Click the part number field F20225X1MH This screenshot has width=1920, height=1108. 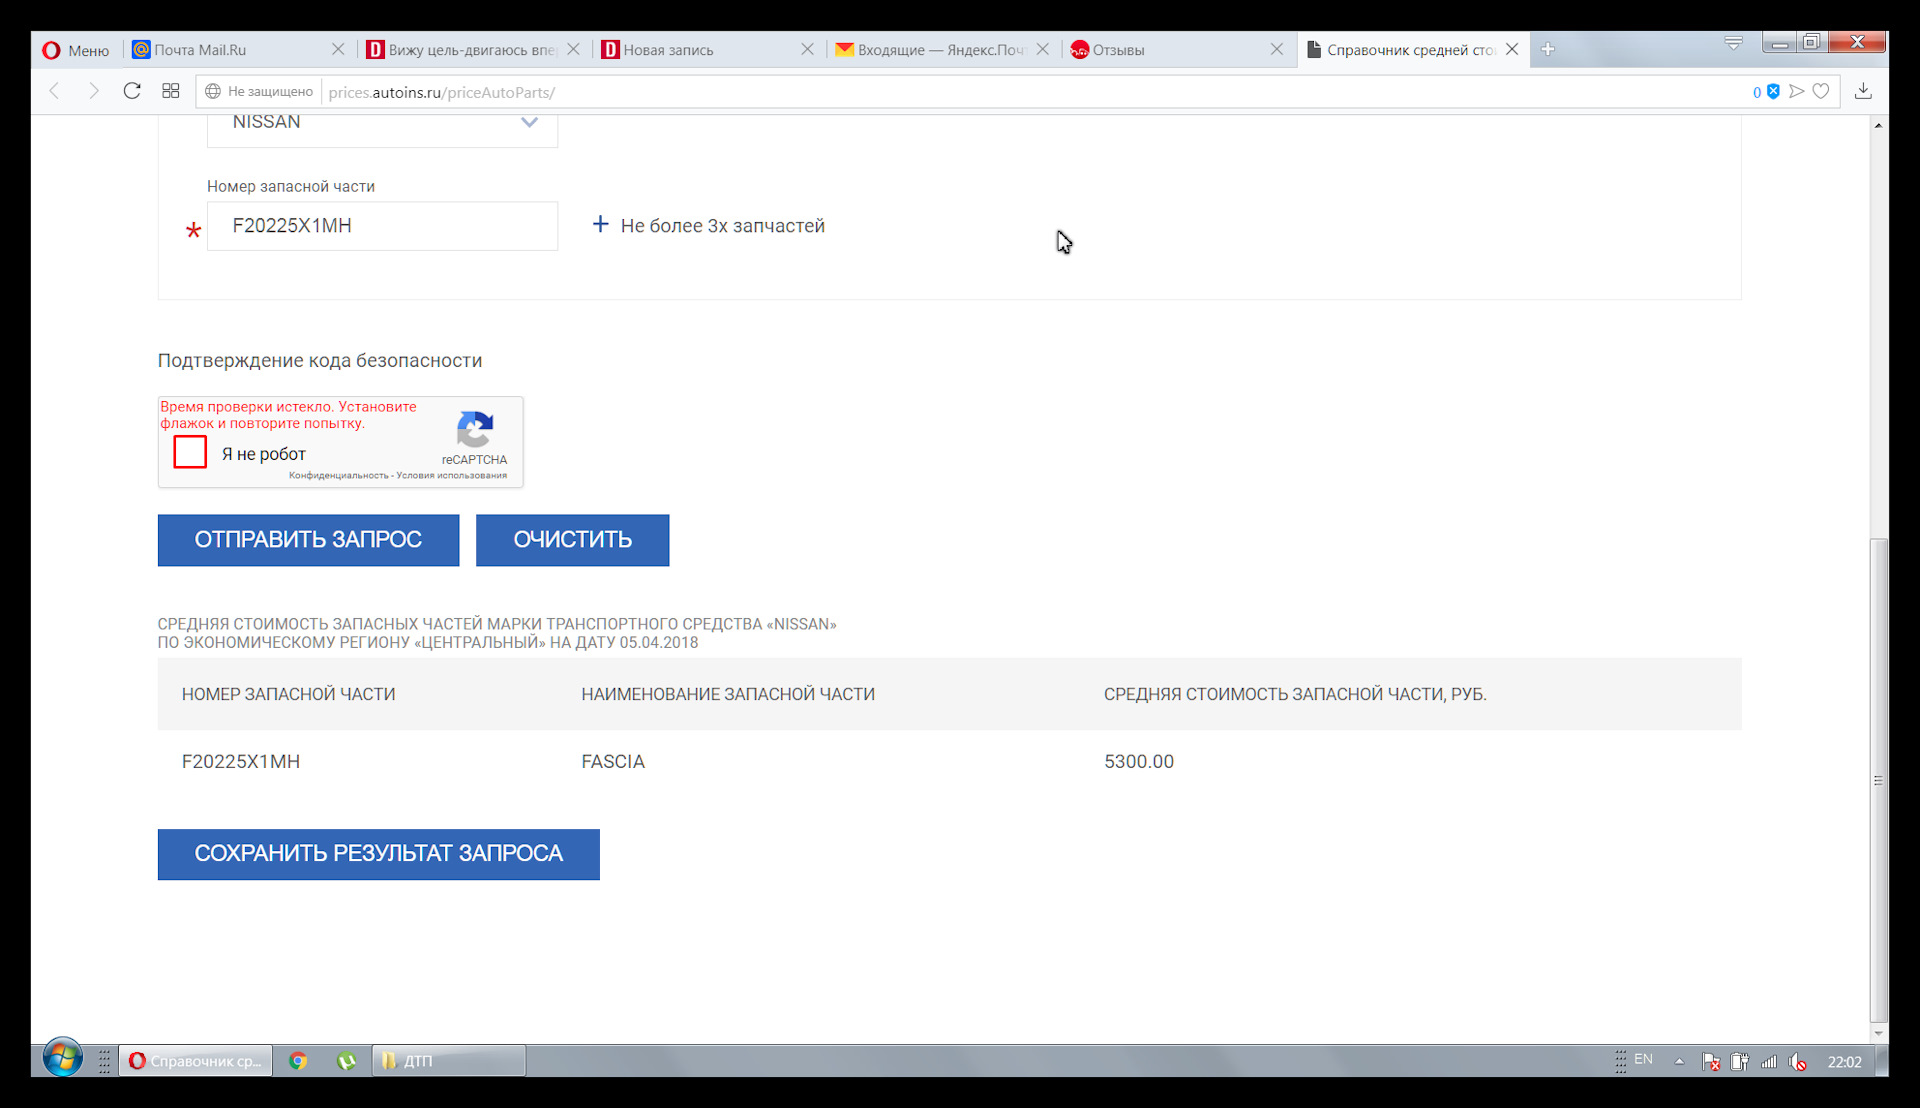pyautogui.click(x=382, y=226)
